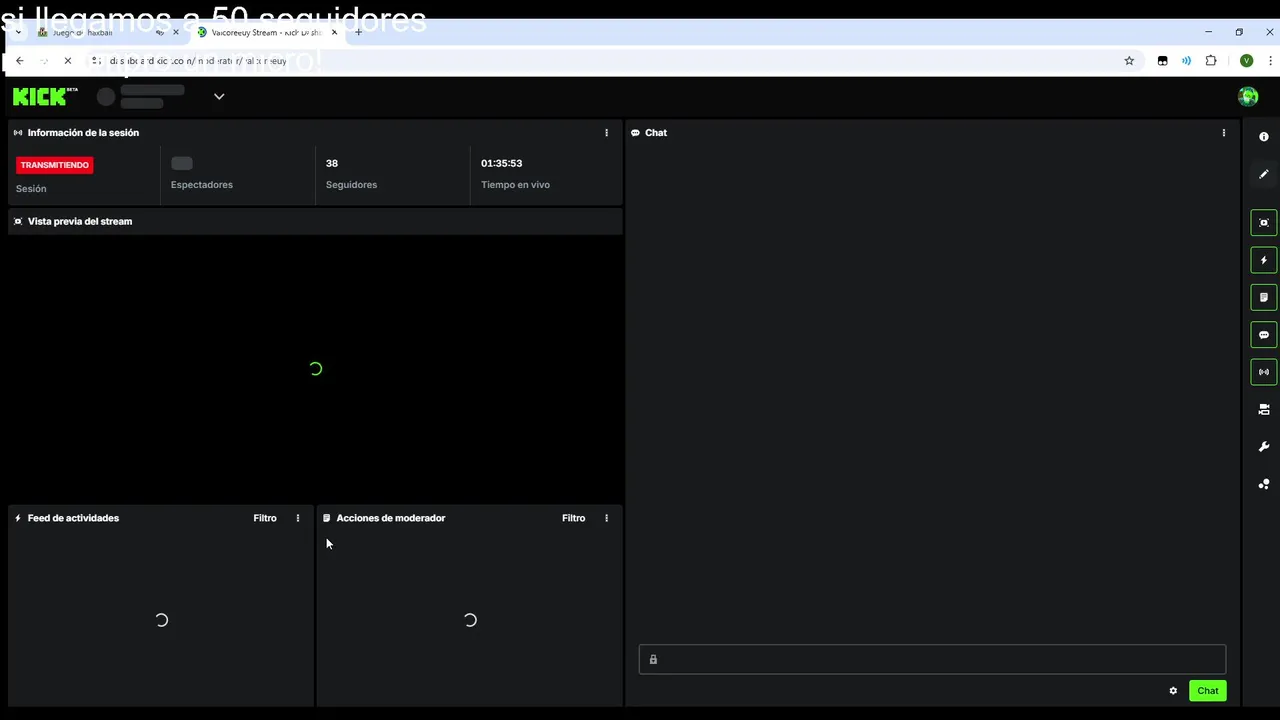
Task: Stop loading the page
Action: (67, 61)
